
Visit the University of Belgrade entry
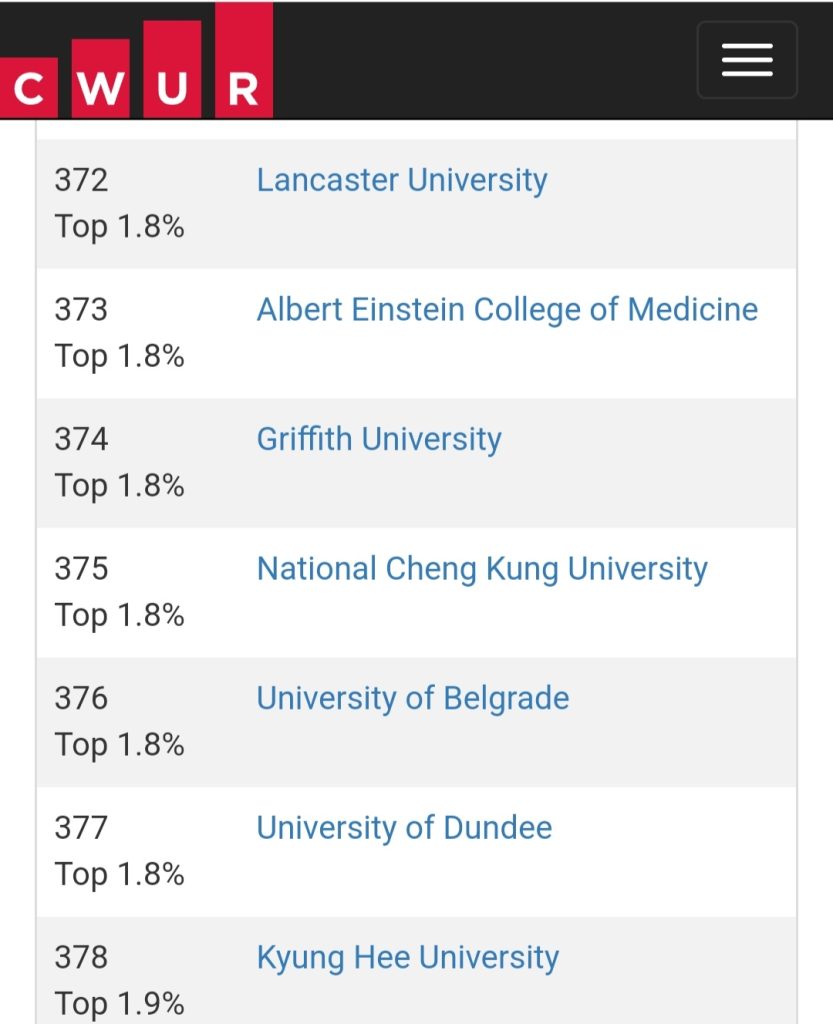click(x=413, y=698)
